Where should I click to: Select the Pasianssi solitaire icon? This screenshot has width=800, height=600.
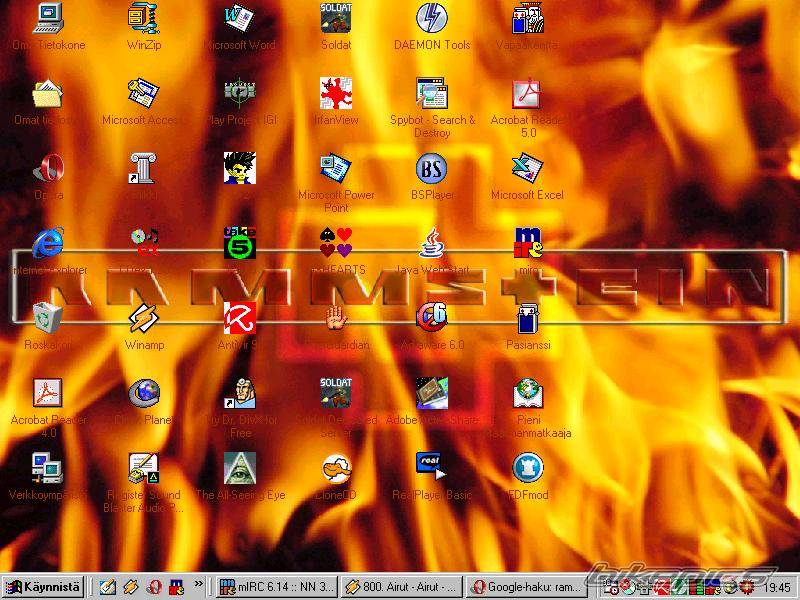[x=528, y=318]
